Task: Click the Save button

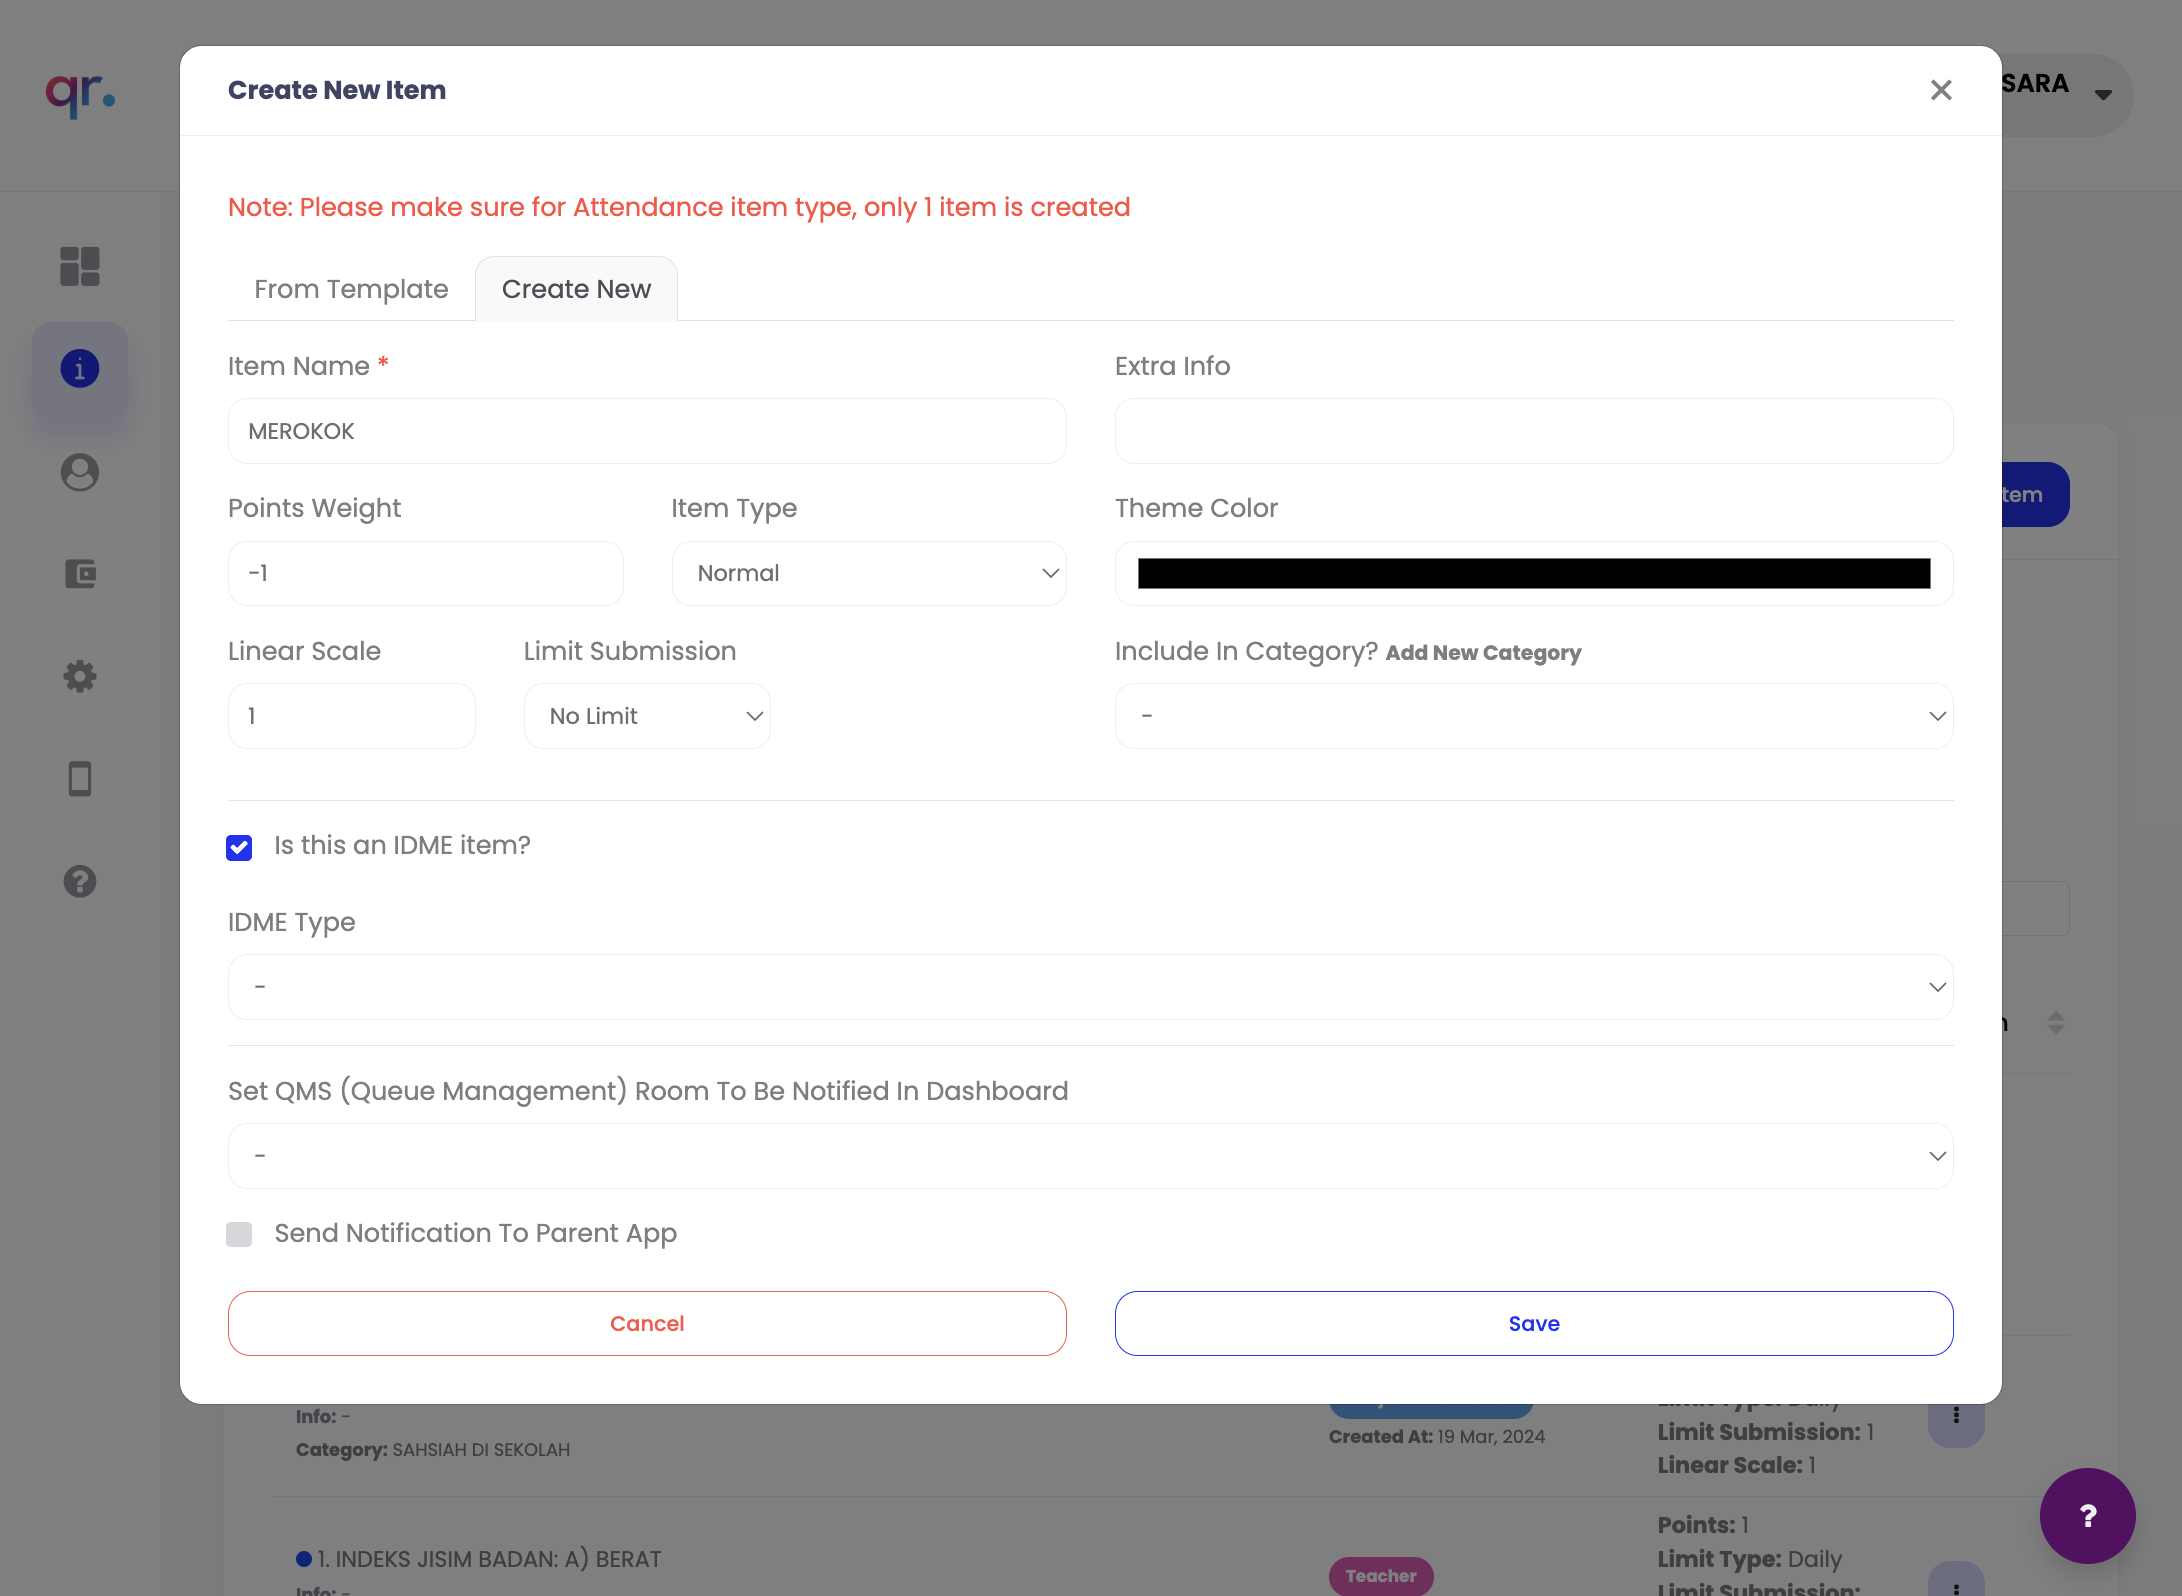Action: point(1534,1323)
